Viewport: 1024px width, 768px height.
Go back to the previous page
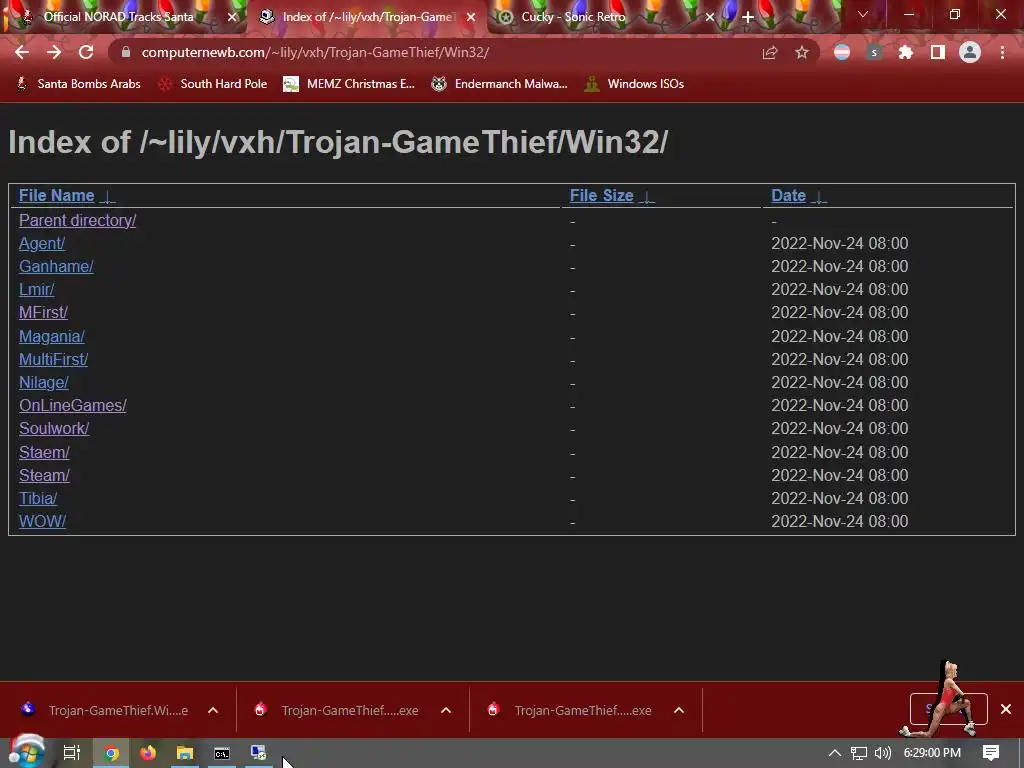(x=22, y=52)
